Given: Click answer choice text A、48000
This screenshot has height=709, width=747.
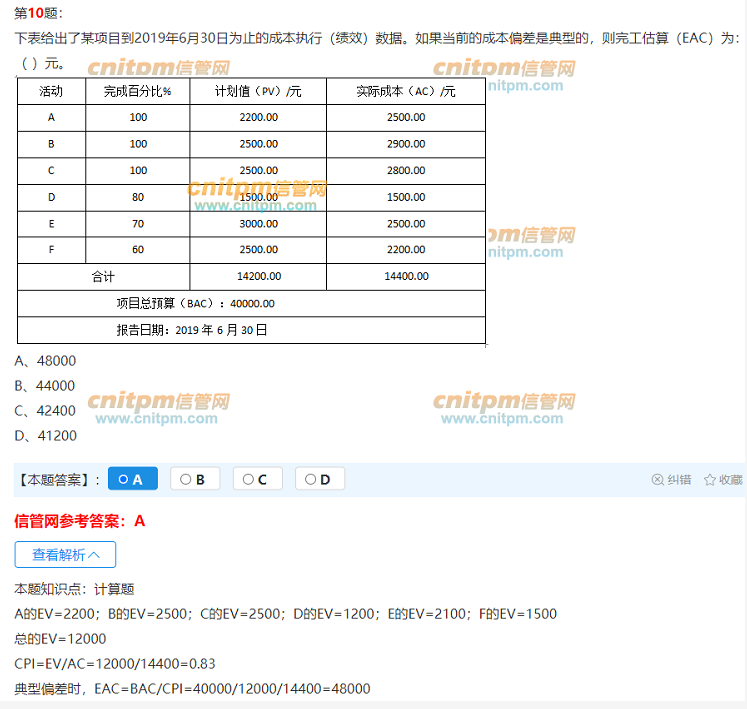Looking at the screenshot, I should 46,361.
